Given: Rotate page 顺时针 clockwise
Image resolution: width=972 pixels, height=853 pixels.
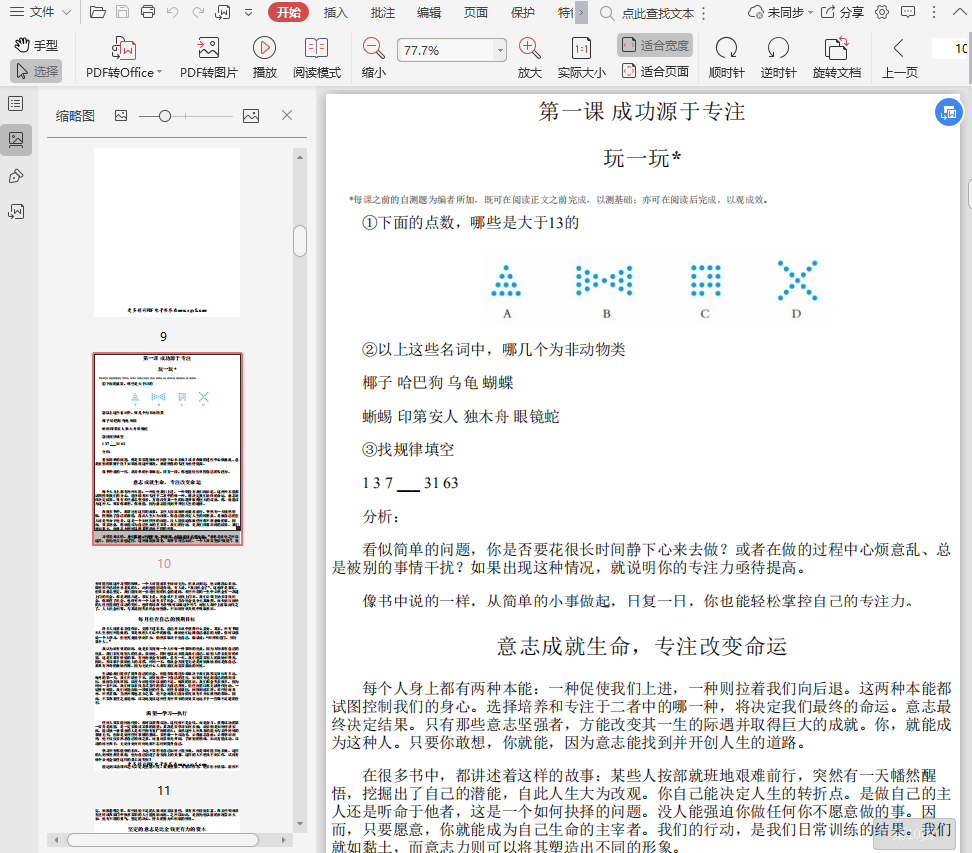Looking at the screenshot, I should pyautogui.click(x=727, y=58).
